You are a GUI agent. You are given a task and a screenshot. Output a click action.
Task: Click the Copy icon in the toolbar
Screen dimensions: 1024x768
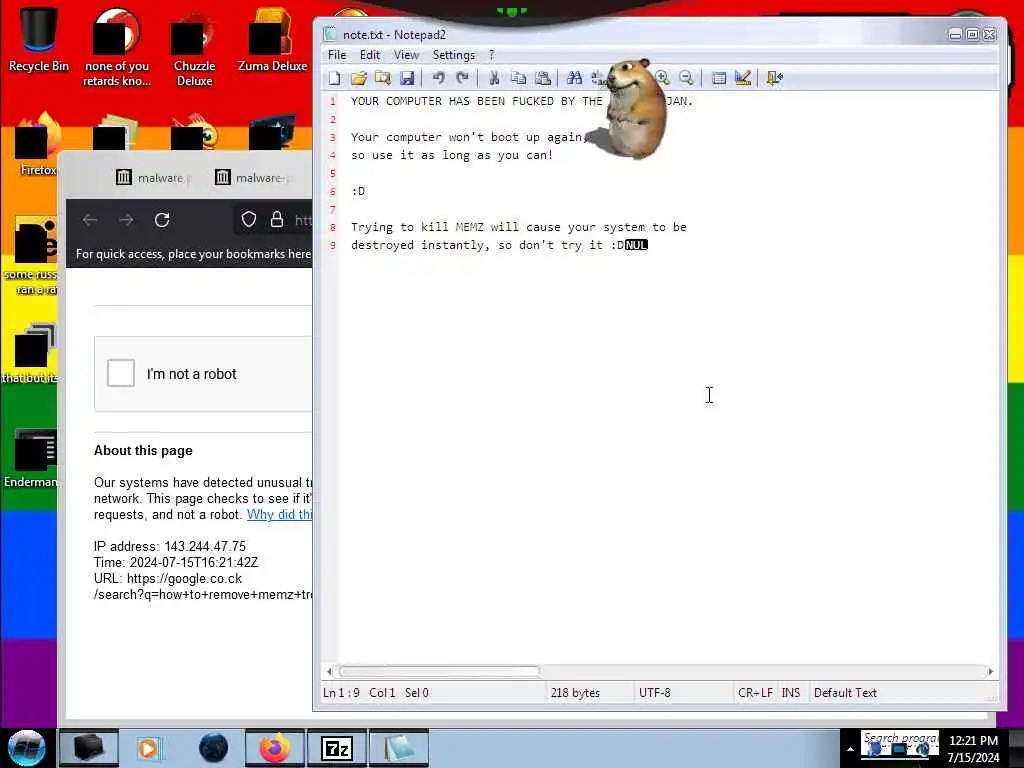[x=519, y=78]
